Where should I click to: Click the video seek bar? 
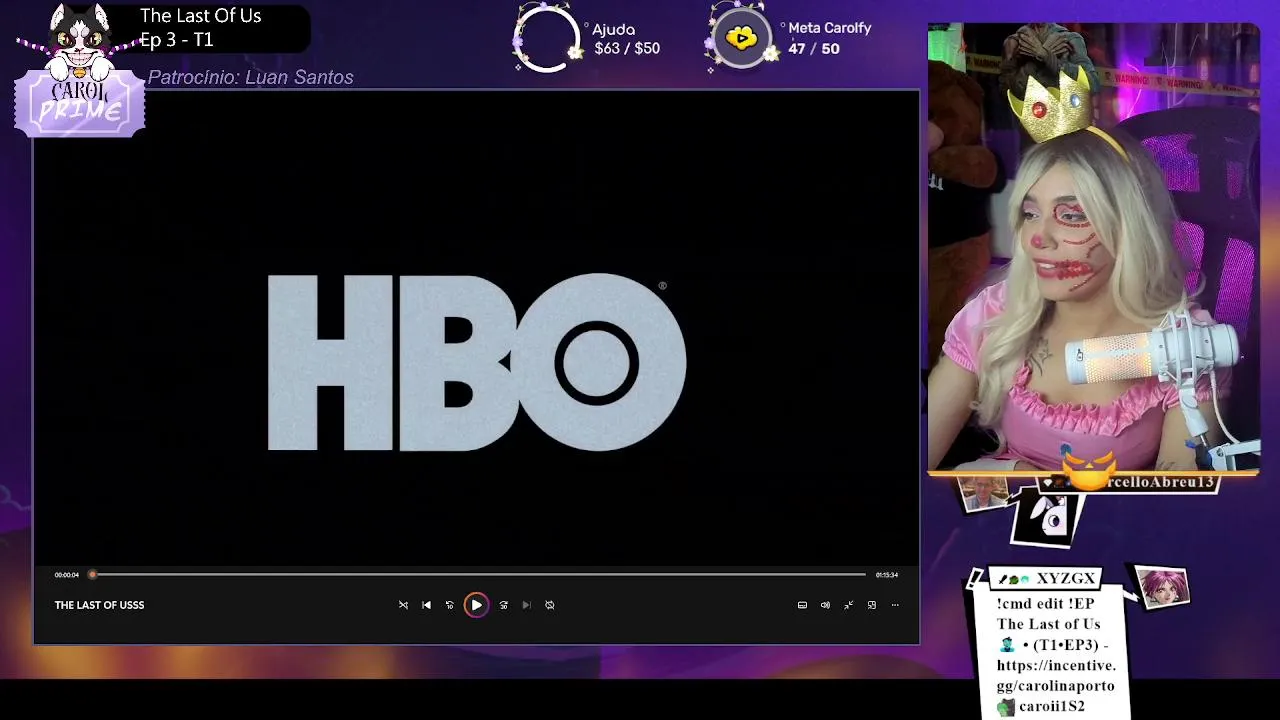(x=479, y=574)
